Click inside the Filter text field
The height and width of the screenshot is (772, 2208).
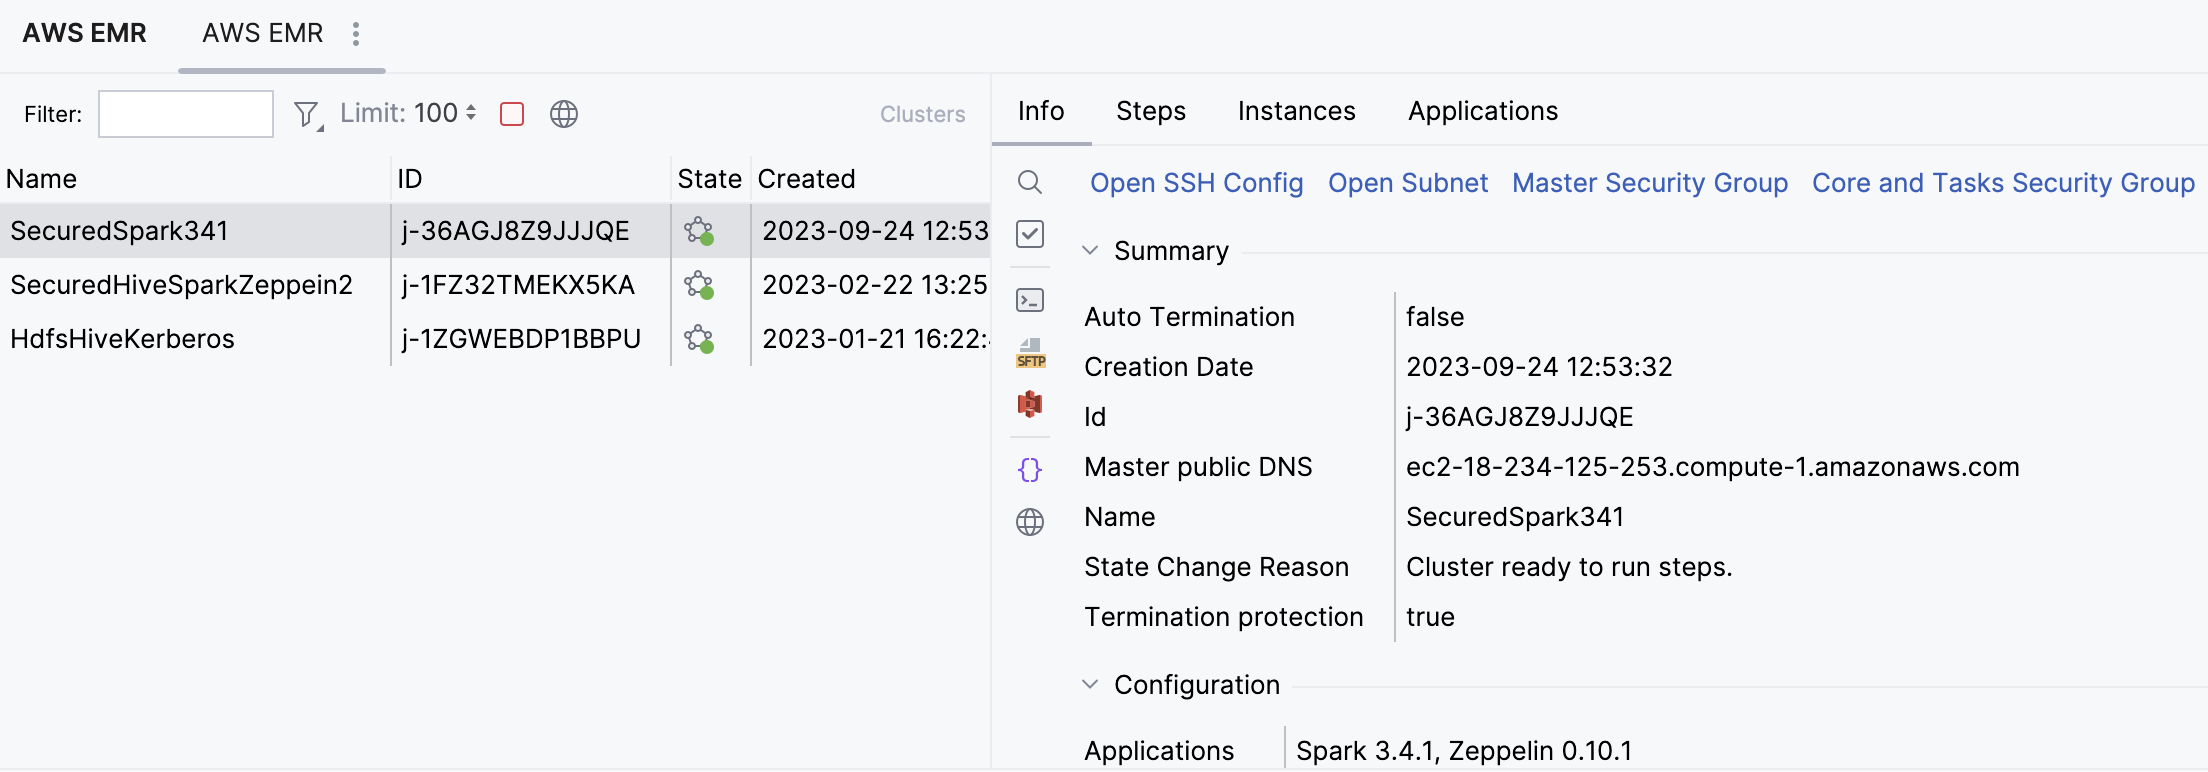(x=186, y=114)
